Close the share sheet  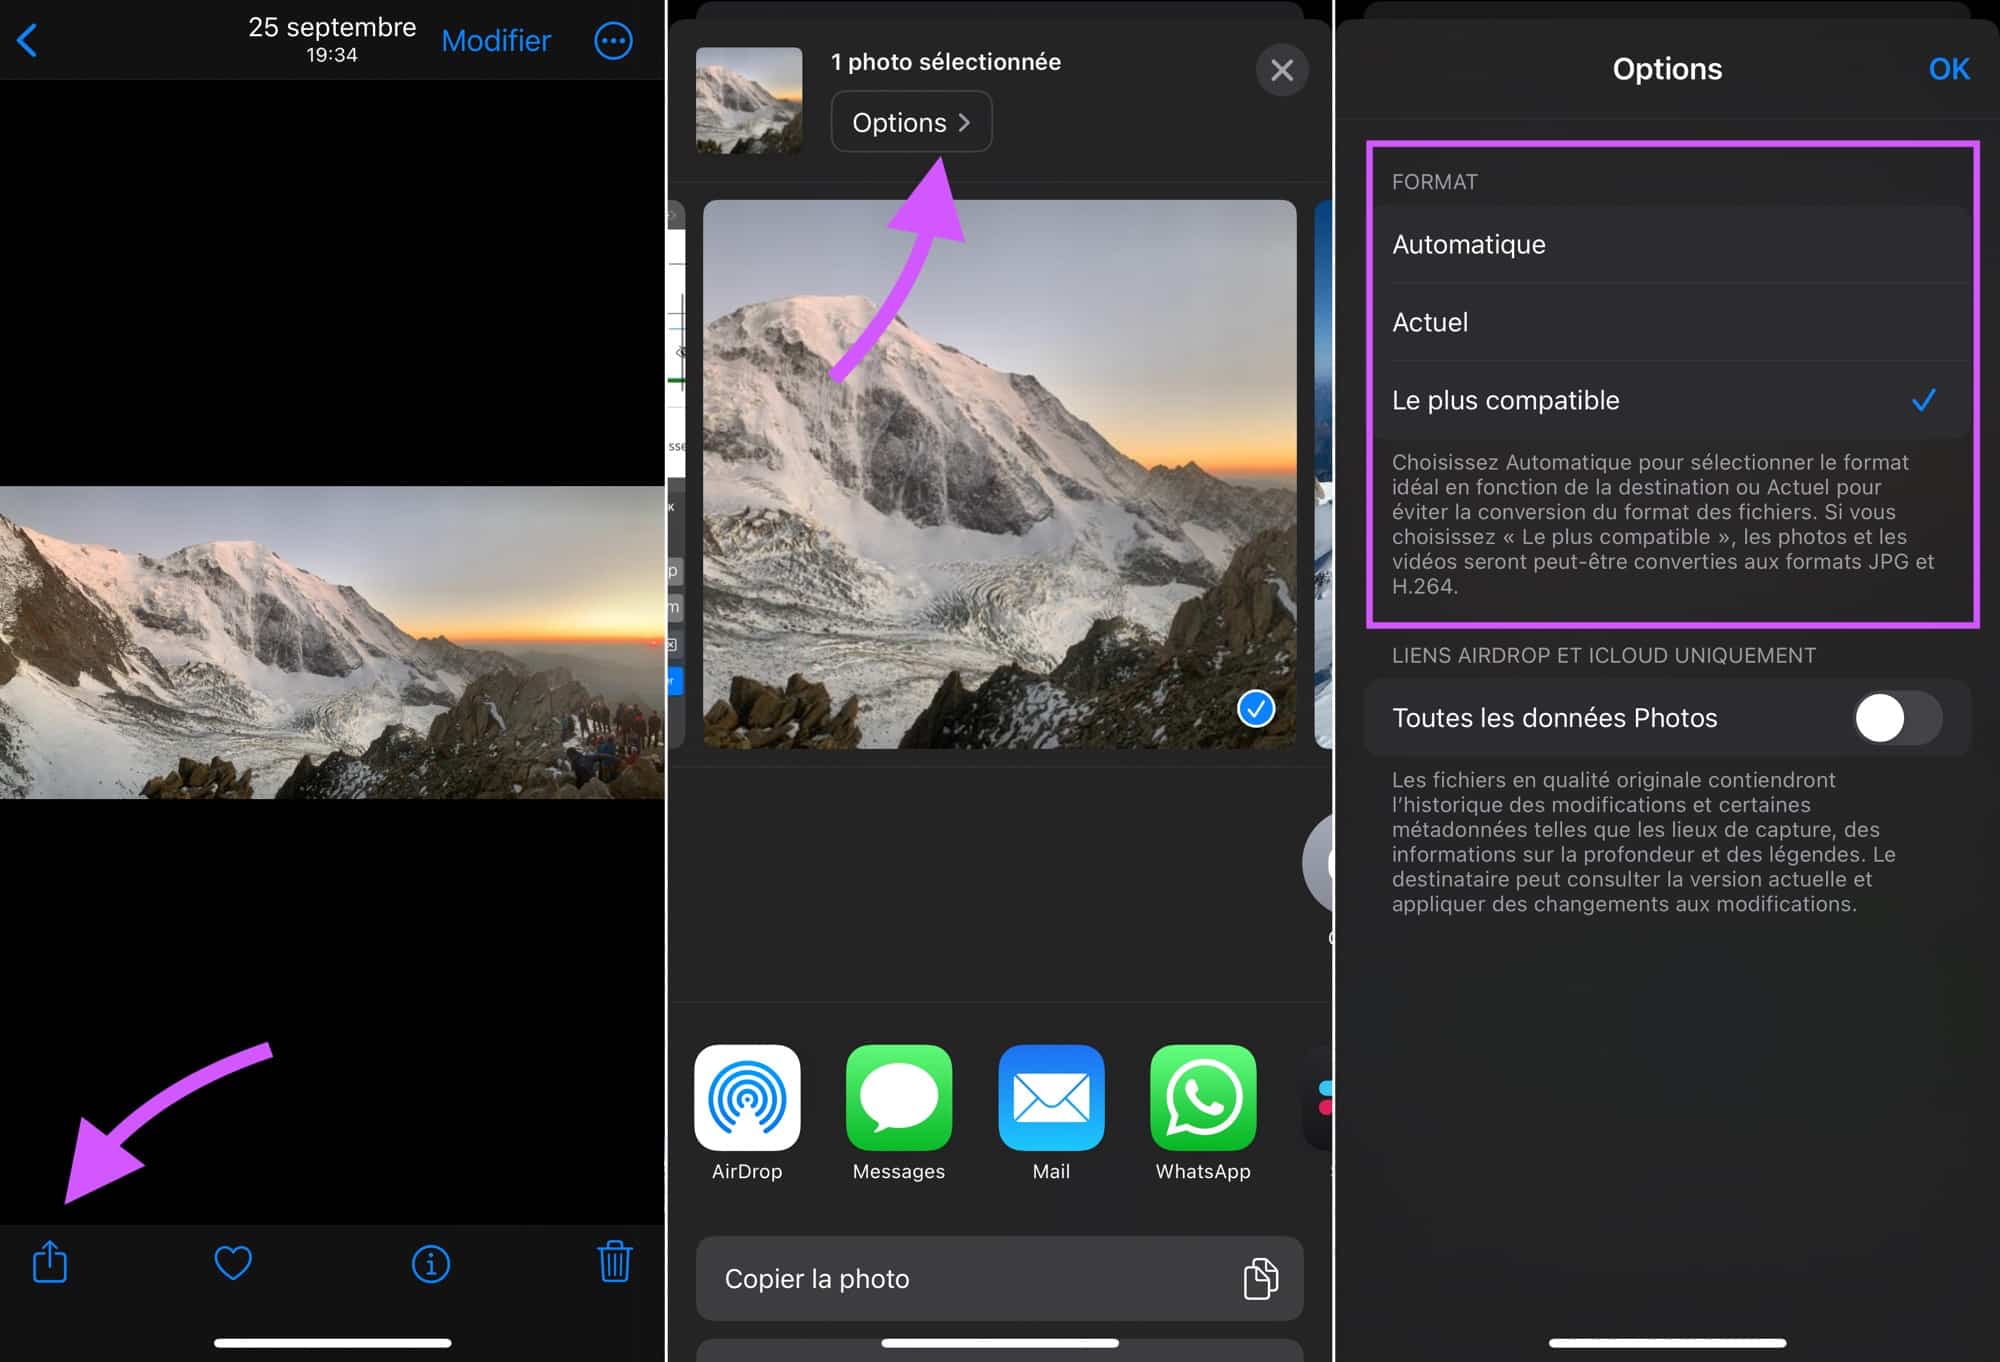click(1281, 70)
